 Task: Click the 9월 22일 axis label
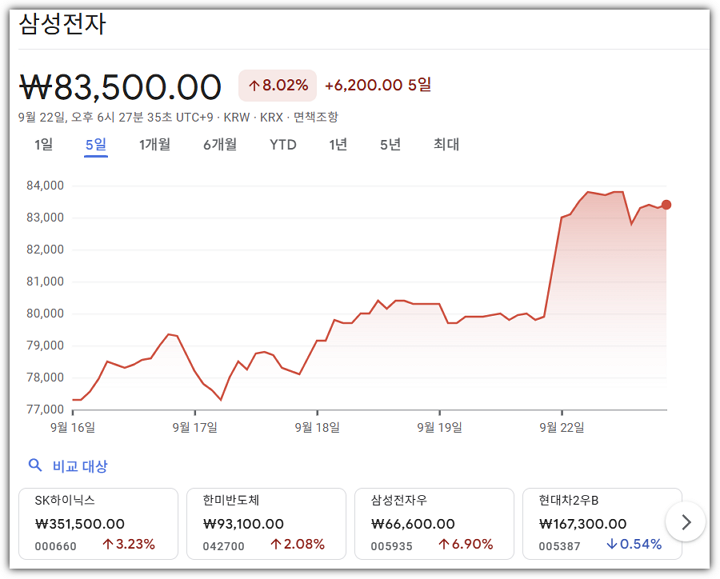tap(562, 427)
